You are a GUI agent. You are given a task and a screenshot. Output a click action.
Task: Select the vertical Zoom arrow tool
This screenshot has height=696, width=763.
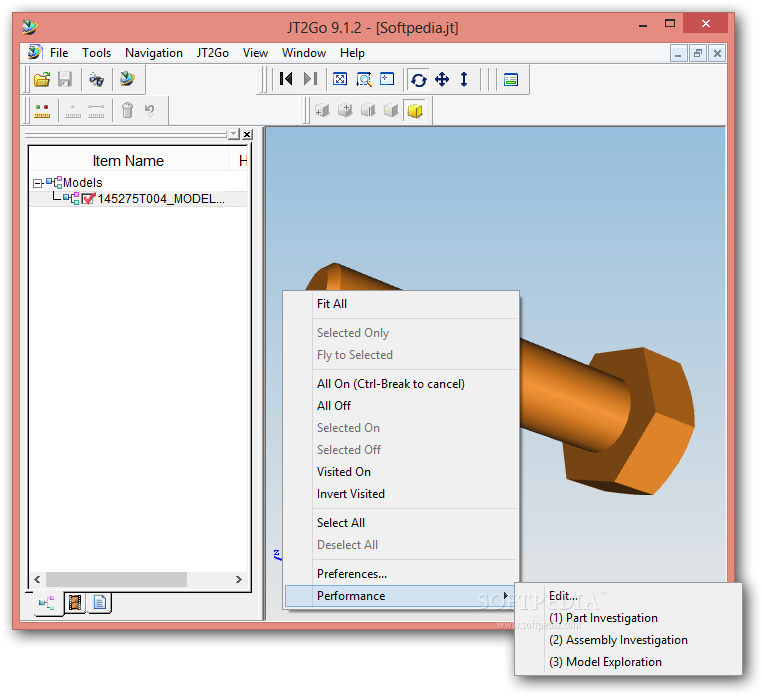464,79
